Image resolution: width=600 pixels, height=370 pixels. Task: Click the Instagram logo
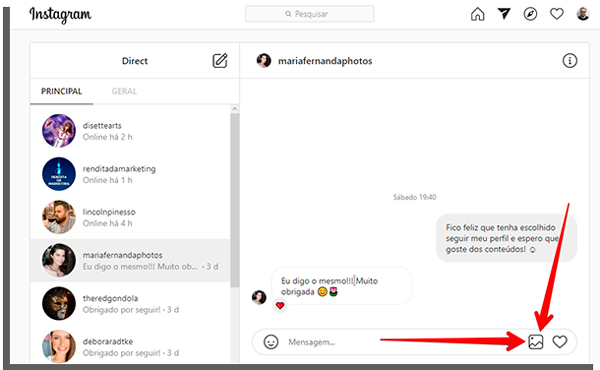pos(60,15)
